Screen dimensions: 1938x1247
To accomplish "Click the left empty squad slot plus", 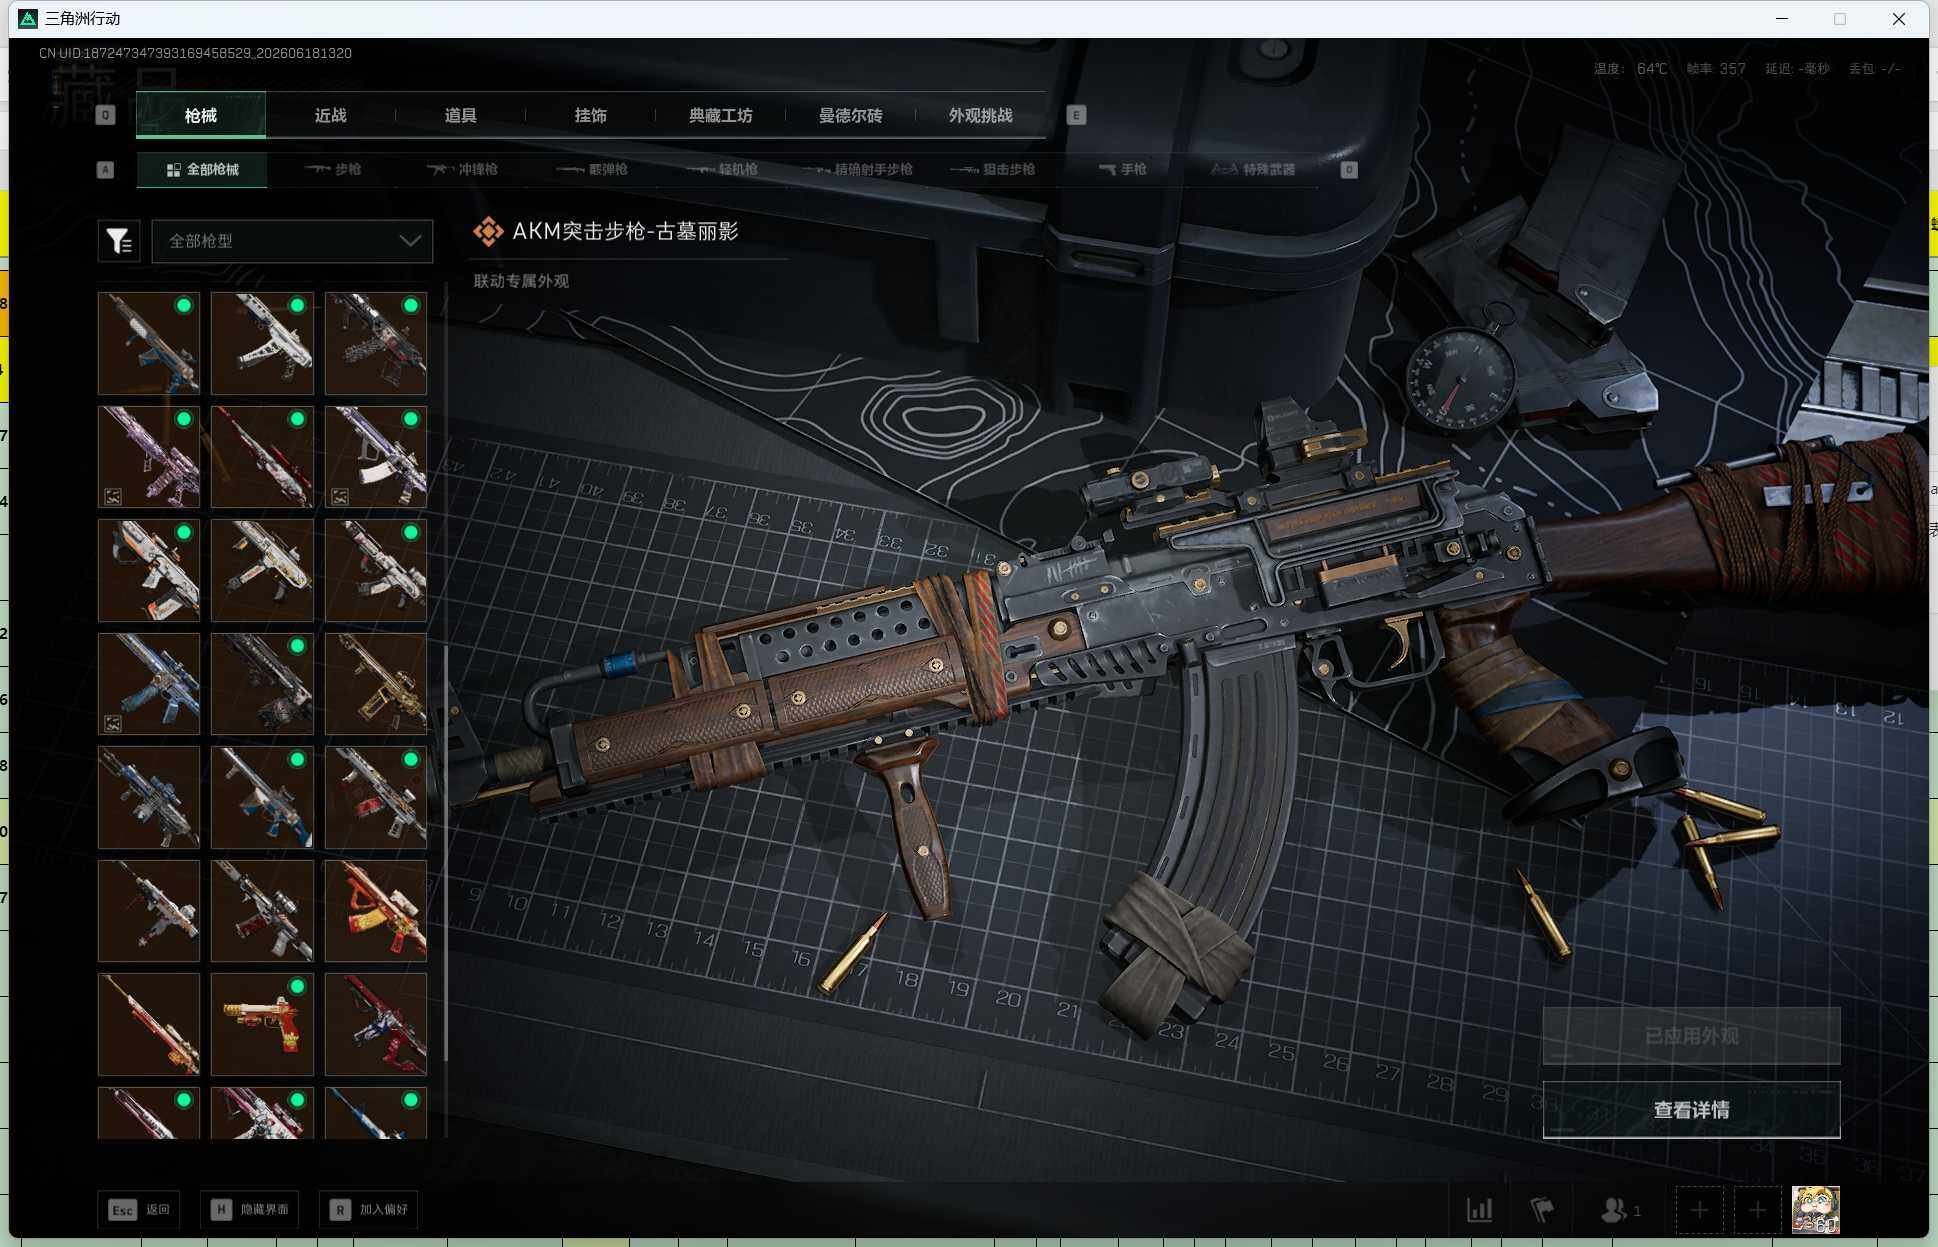I will point(1699,1211).
